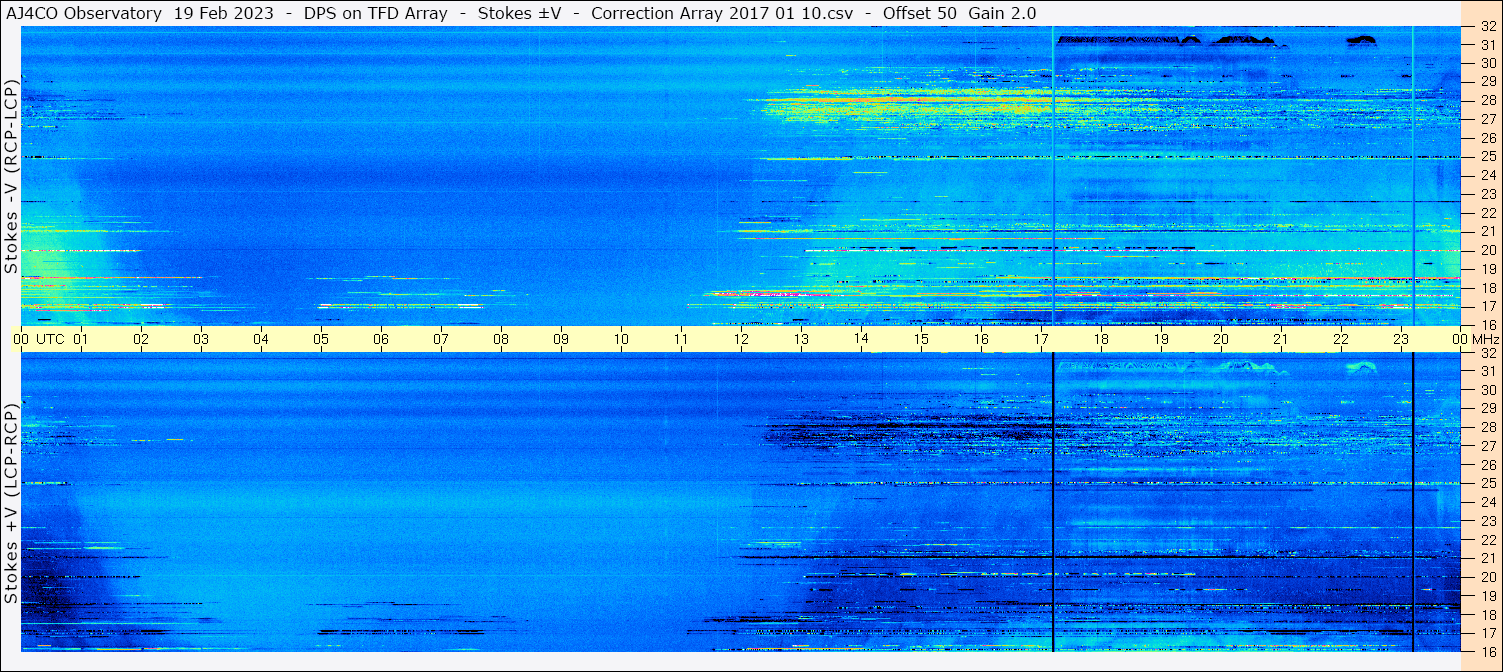Click 17 MHz on lower panel frequency scale
Viewport: 1503px width, 672px height.
[x=1488, y=633]
